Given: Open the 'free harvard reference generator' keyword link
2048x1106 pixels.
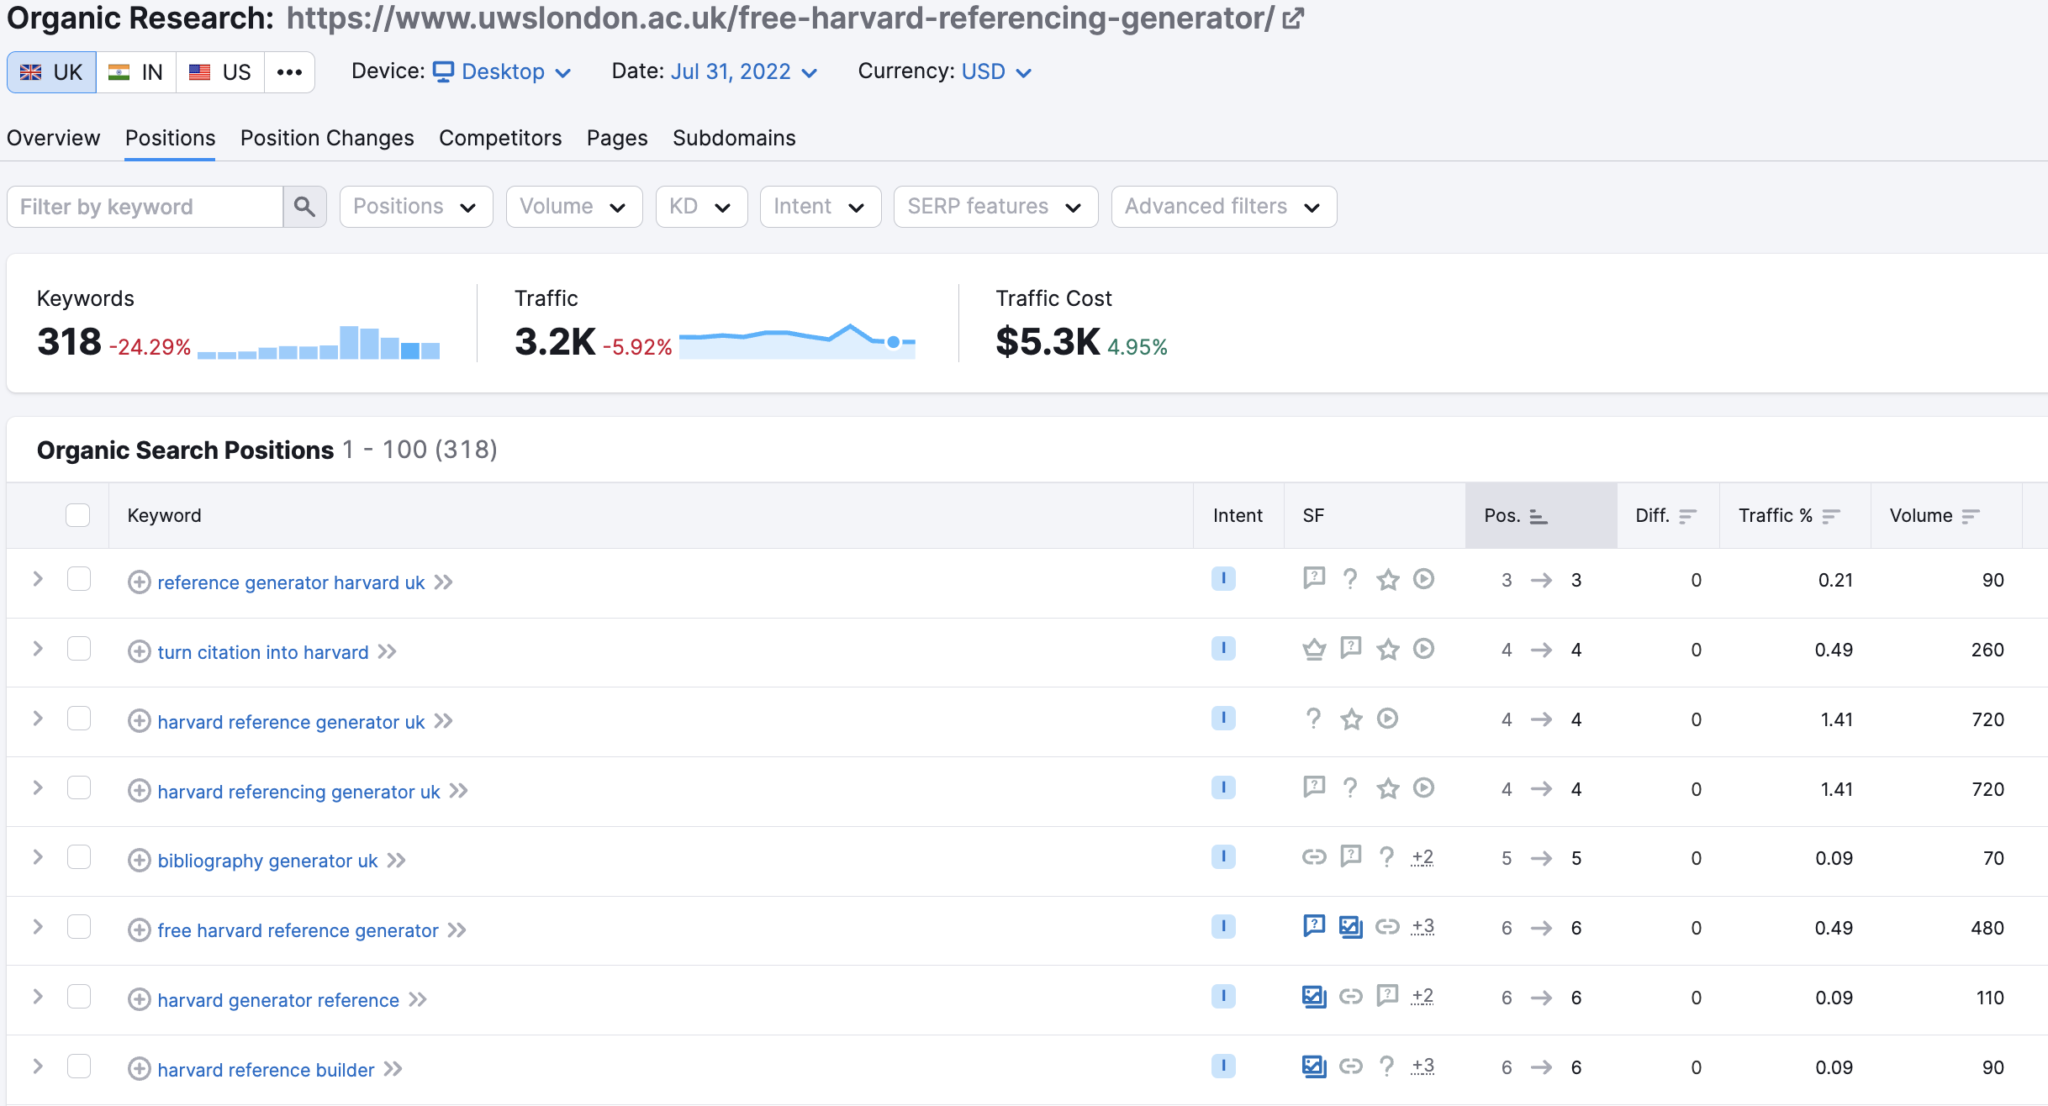Looking at the screenshot, I should [298, 931].
